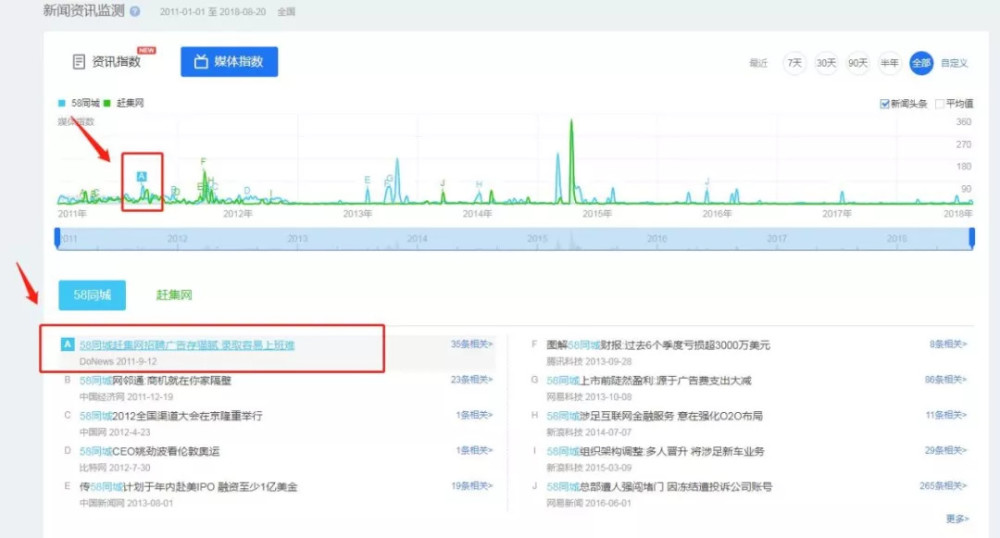
Task: Click the A badge beside first headline
Action: (67, 345)
